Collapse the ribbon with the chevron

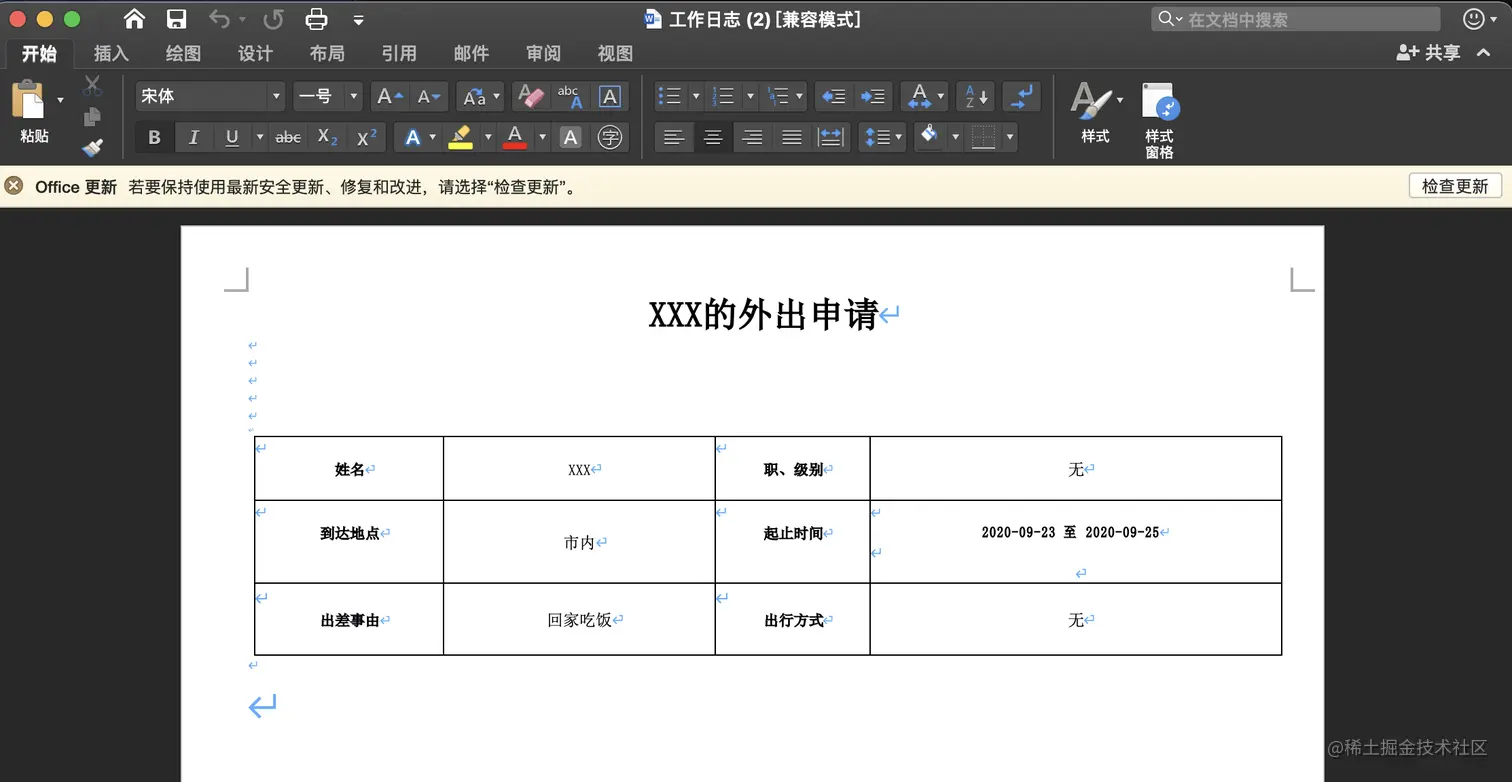1483,52
